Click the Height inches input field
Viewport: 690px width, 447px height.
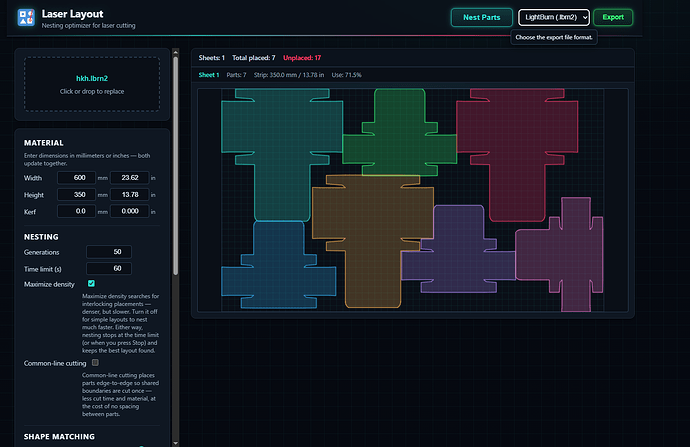tap(129, 194)
